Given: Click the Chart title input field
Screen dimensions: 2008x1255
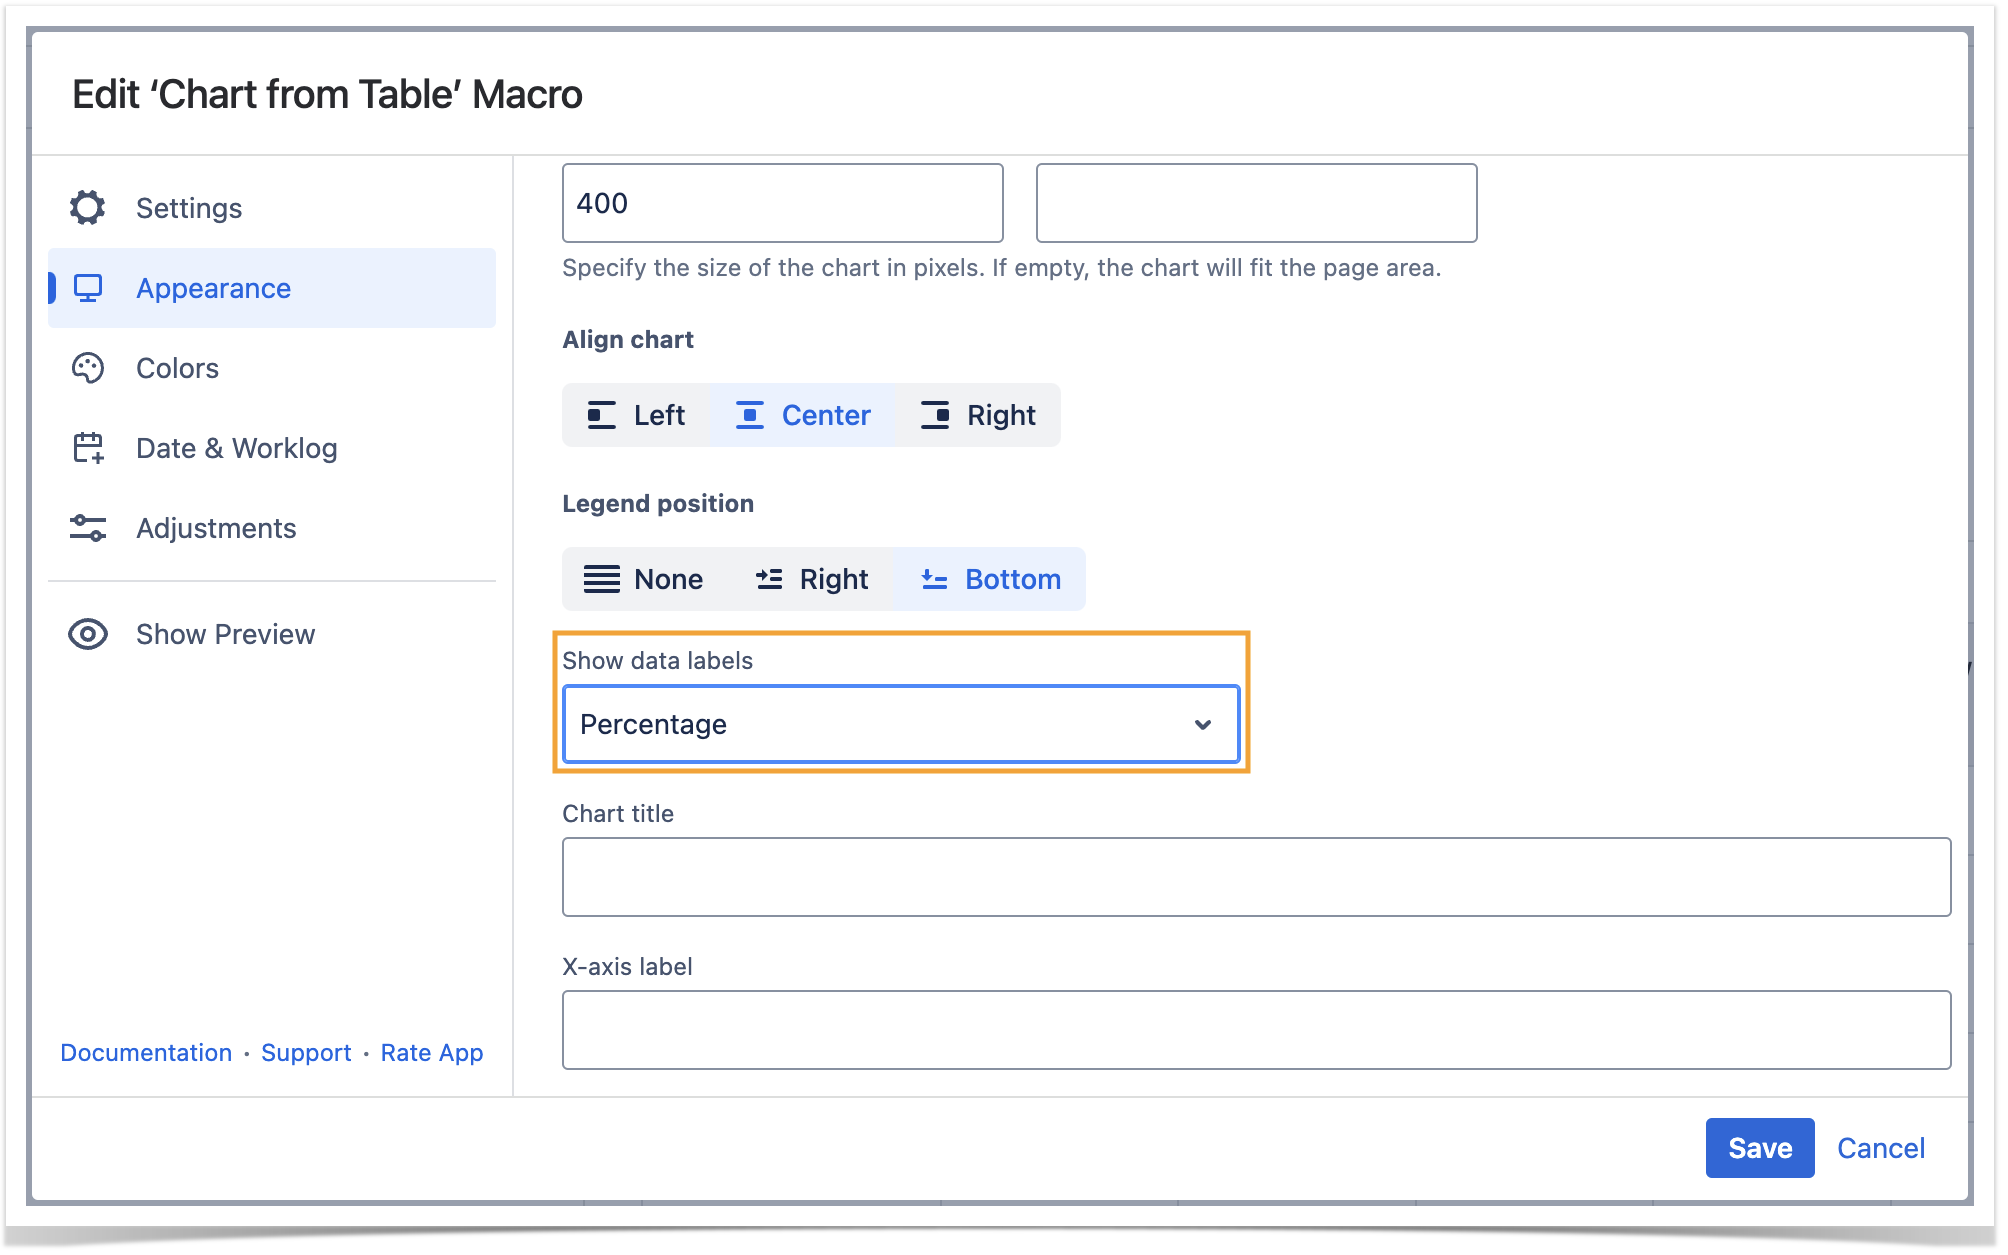Looking at the screenshot, I should [1255, 877].
